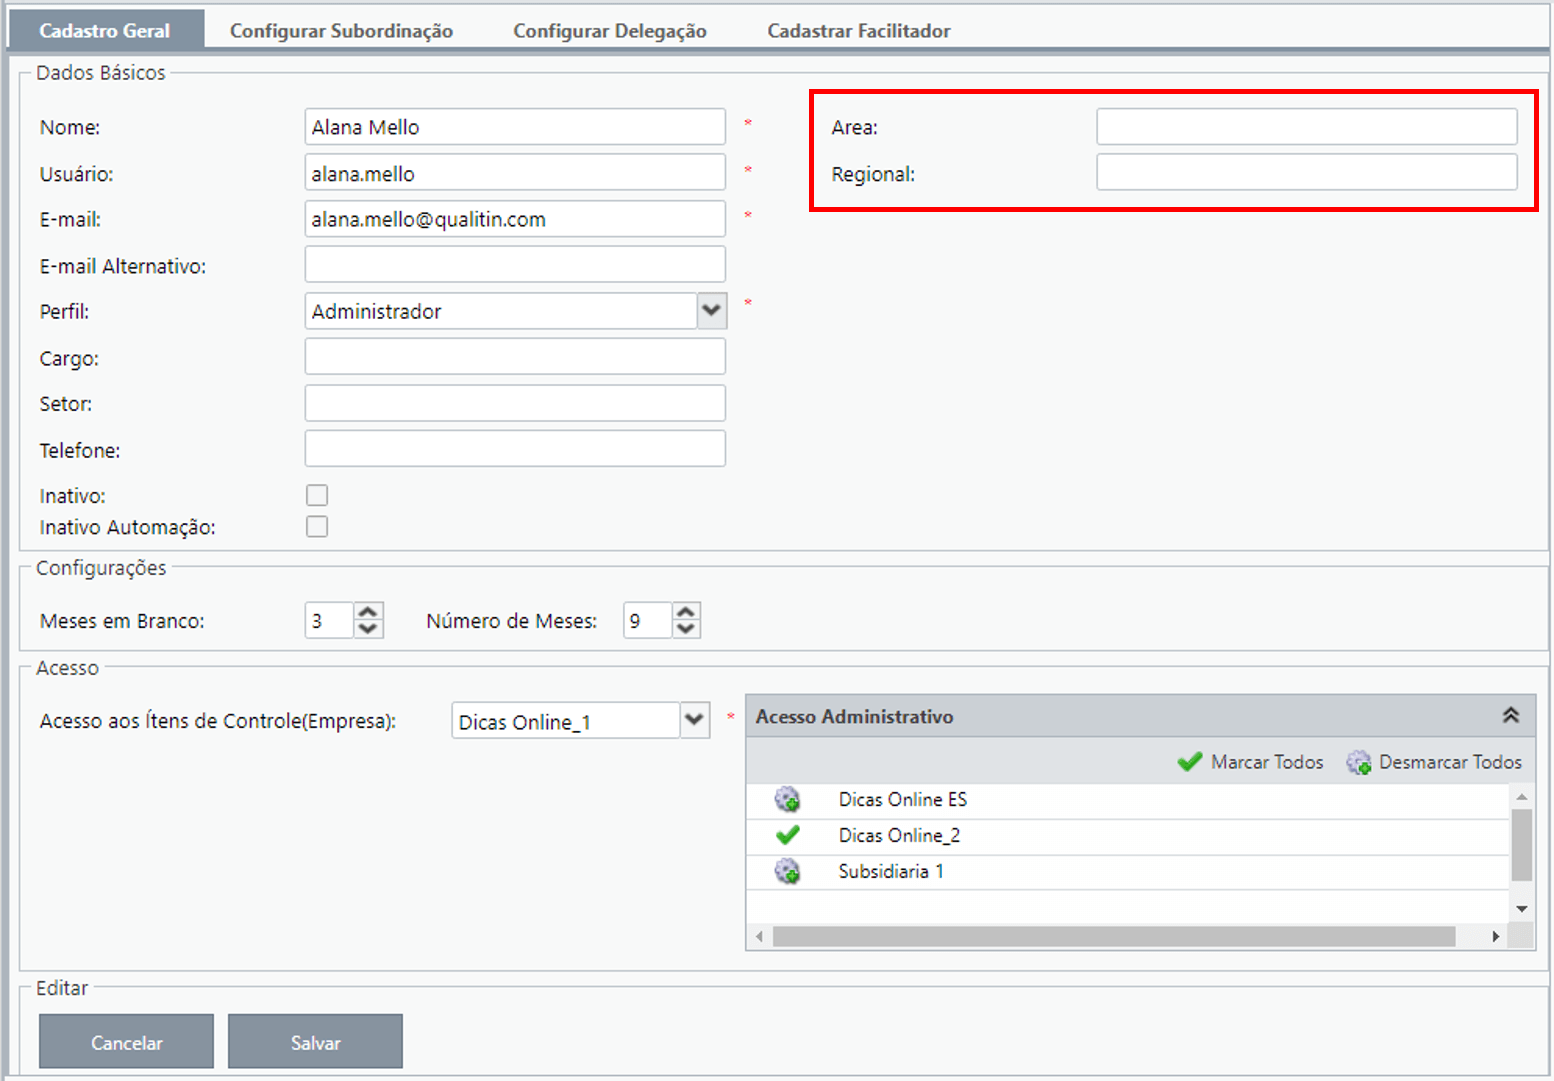
Task: Click the E-mail Alternativo field
Action: pyautogui.click(x=515, y=265)
